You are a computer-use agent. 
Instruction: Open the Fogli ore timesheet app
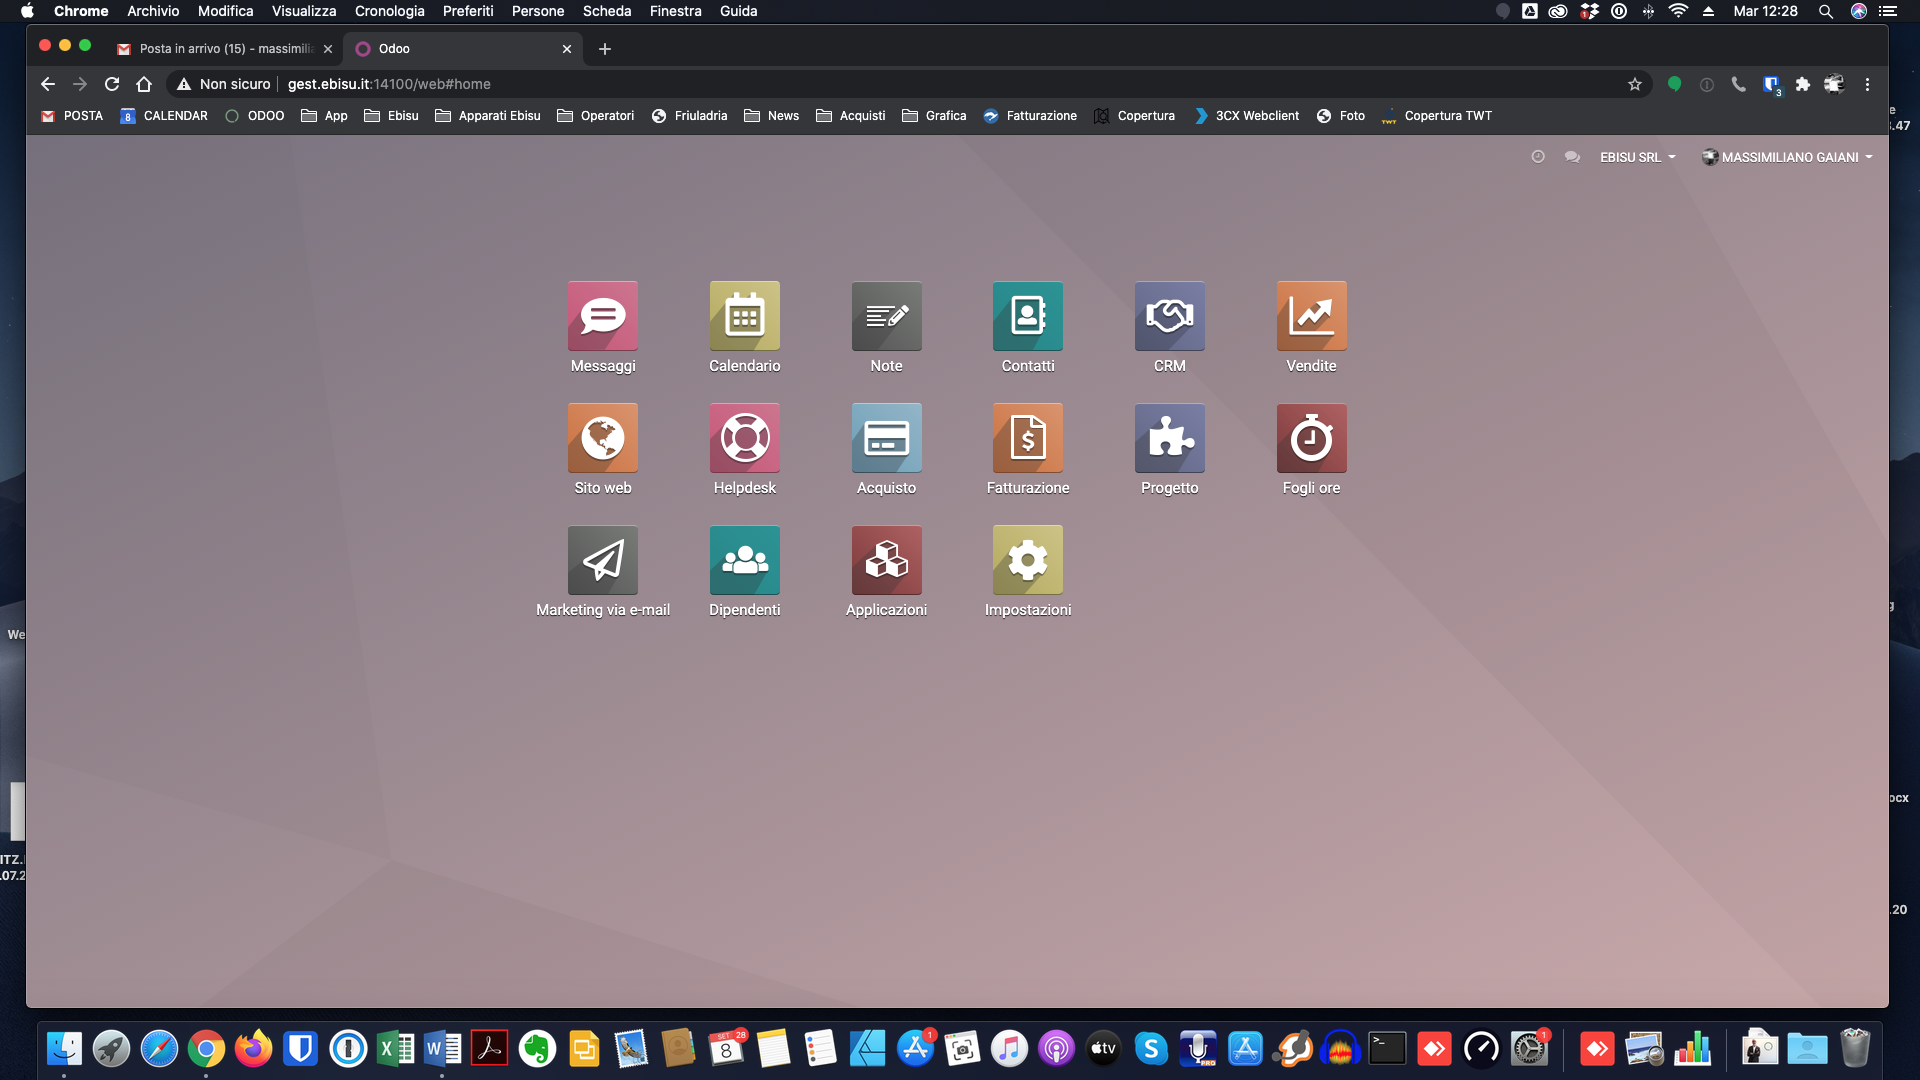click(1311, 438)
